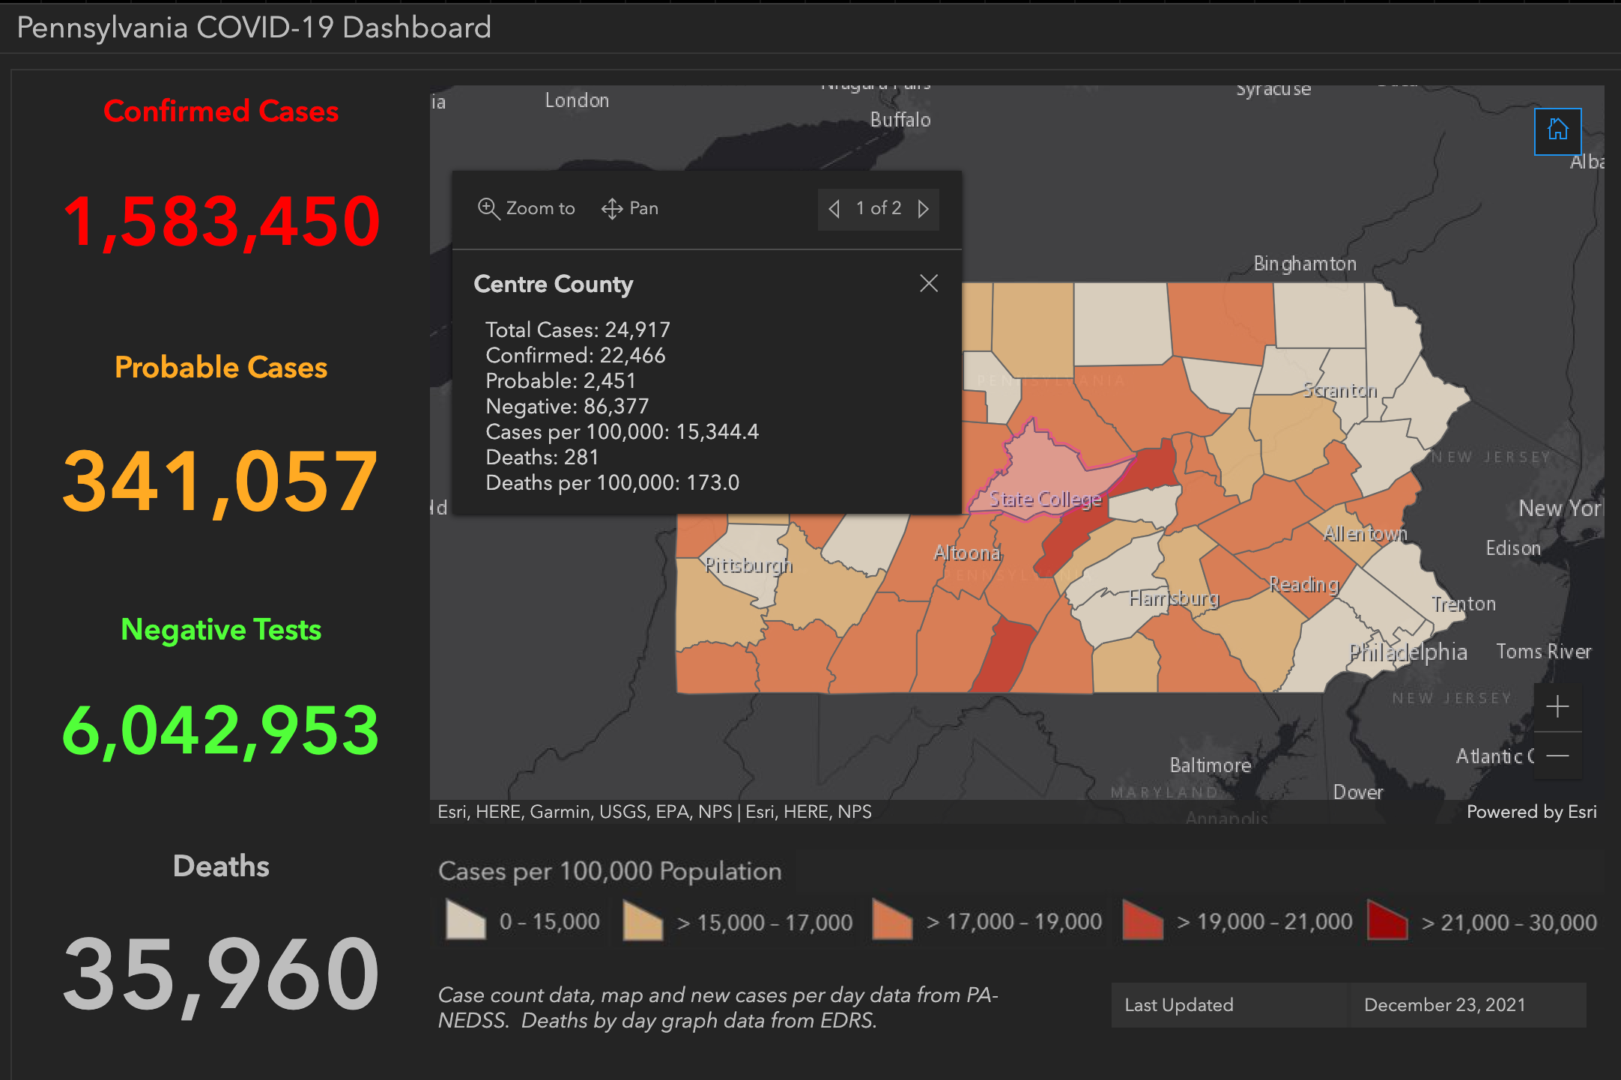Viewport: 1621px width, 1080px height.
Task: Click the next arrow to view page 2
Action: [923, 209]
